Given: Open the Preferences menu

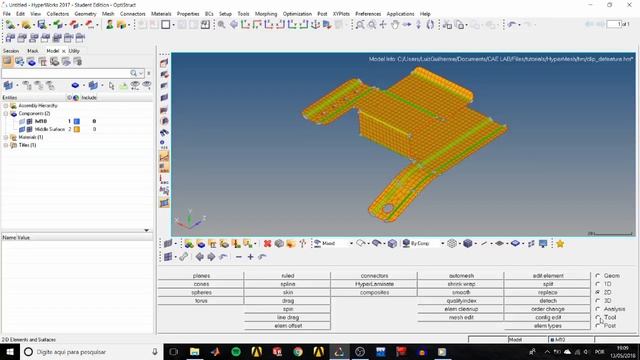Looking at the screenshot, I should pyautogui.click(x=368, y=14).
